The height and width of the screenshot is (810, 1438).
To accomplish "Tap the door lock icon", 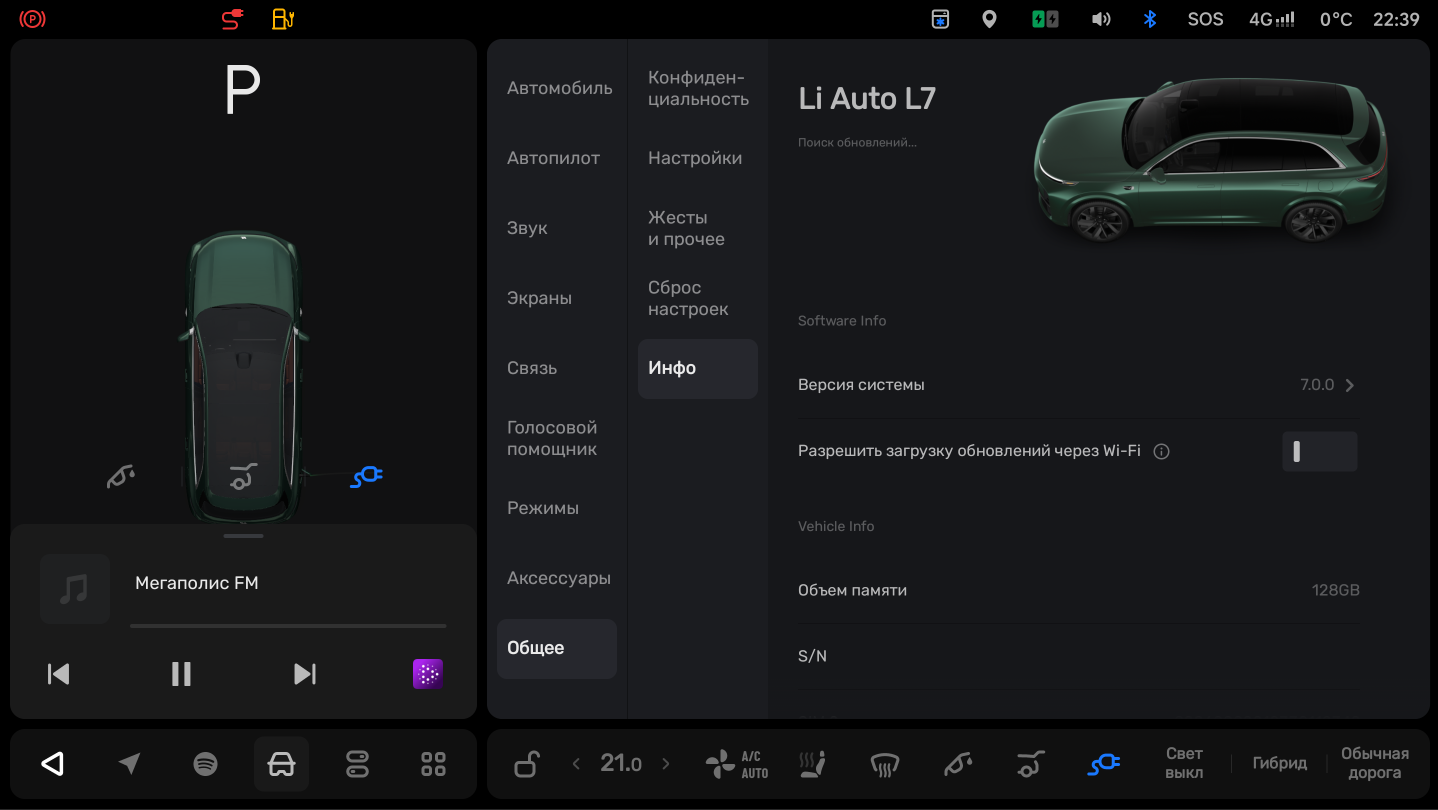I will [x=526, y=765].
